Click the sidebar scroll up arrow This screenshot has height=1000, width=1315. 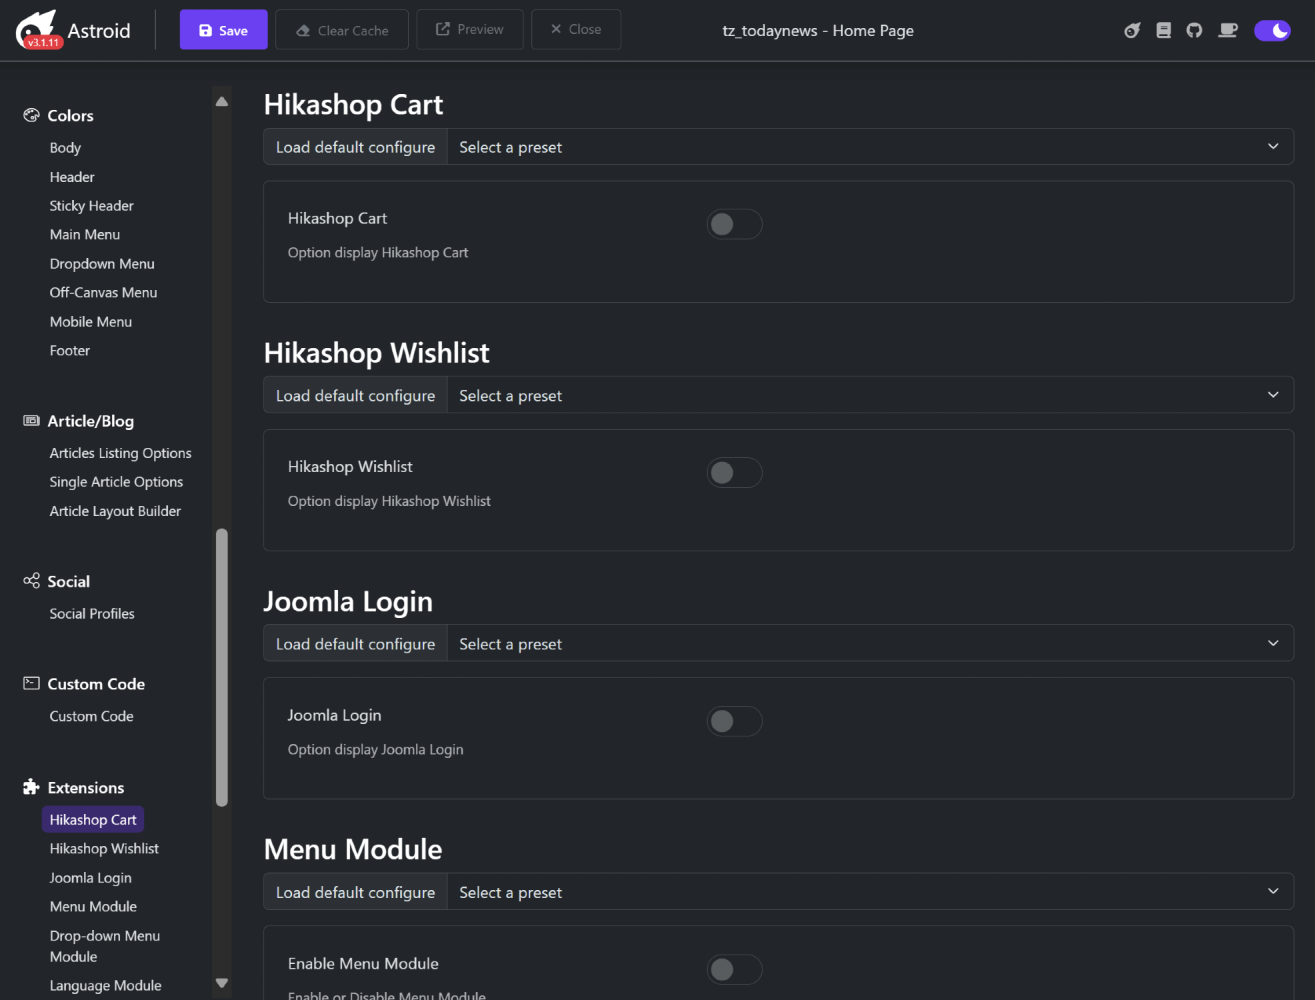coord(222,101)
